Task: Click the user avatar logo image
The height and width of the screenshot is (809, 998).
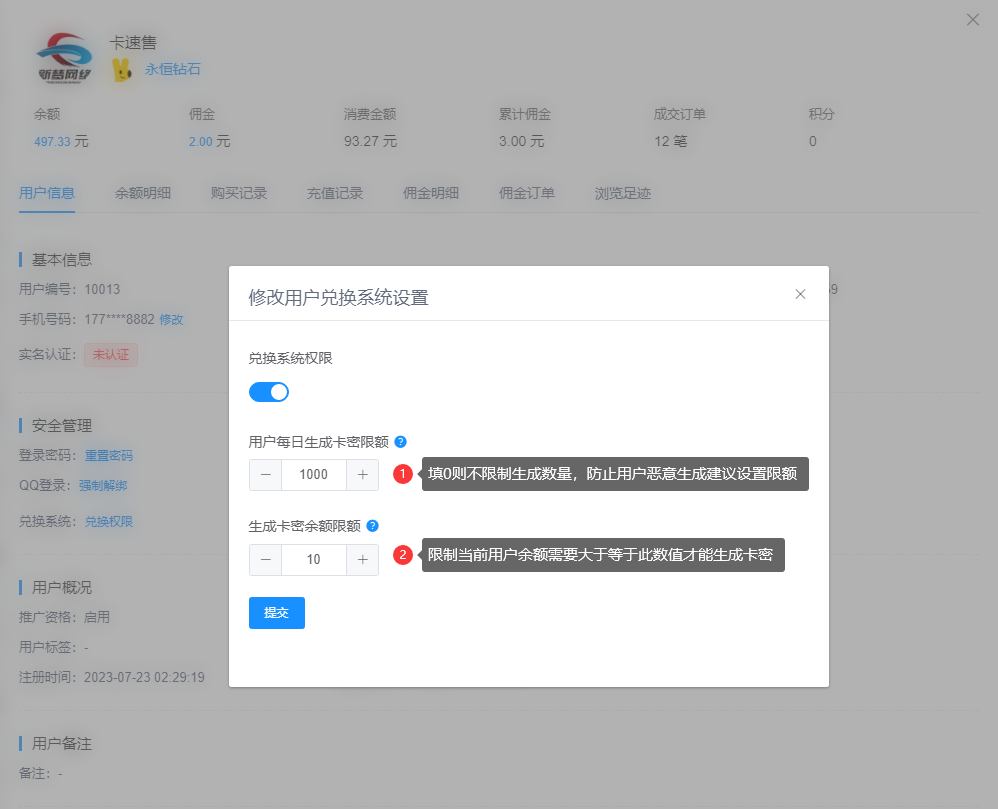Action: click(64, 59)
